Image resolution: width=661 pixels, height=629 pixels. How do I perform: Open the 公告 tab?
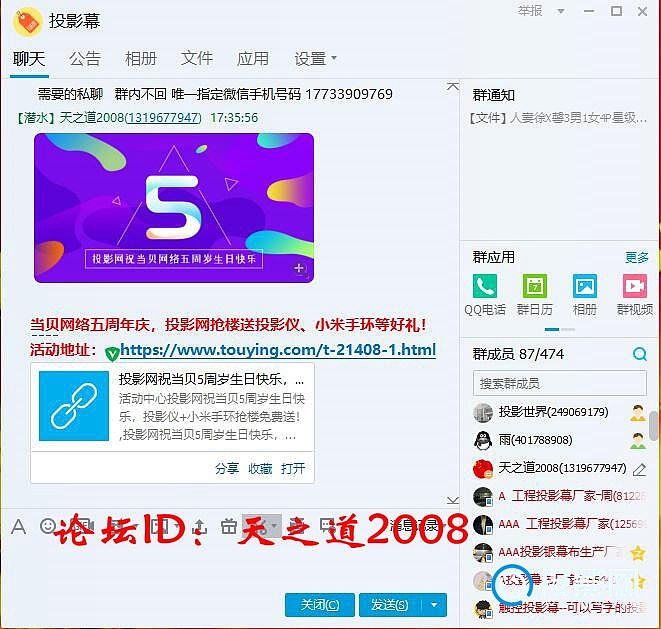pos(85,59)
